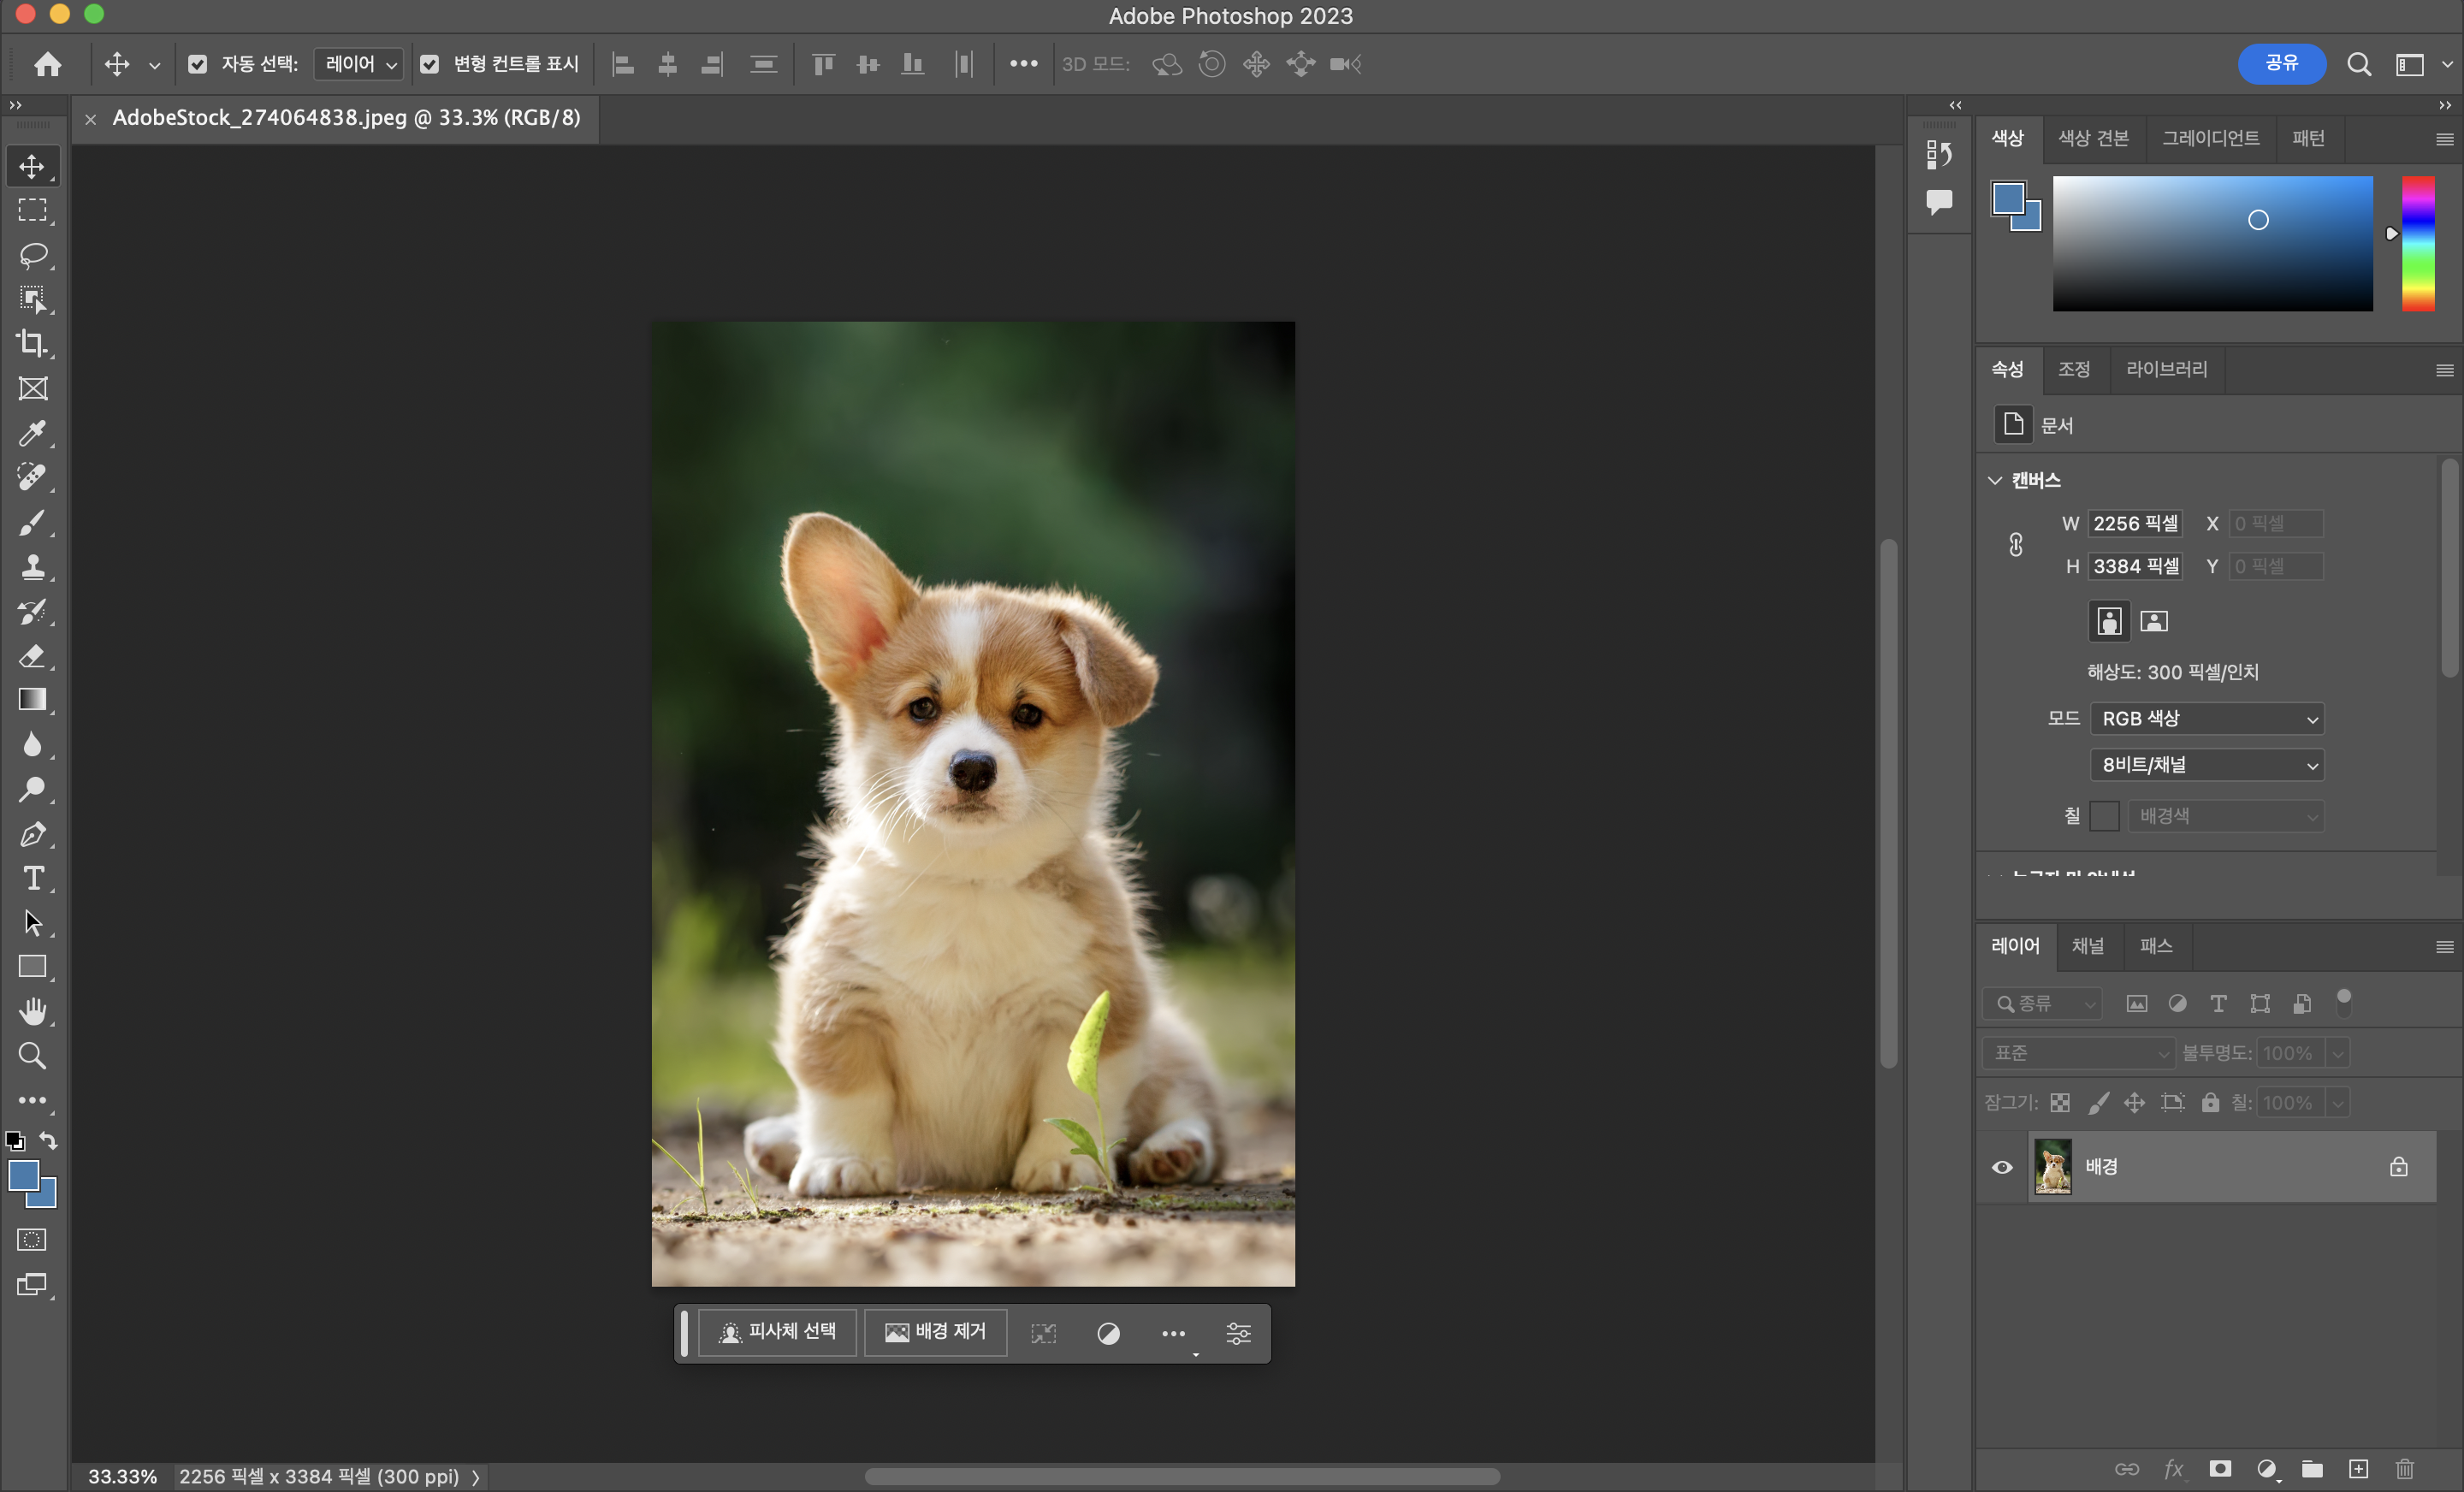The height and width of the screenshot is (1492, 2464).
Task: Open the 8비트/채널 bit depth dropdown
Action: [x=2206, y=765]
